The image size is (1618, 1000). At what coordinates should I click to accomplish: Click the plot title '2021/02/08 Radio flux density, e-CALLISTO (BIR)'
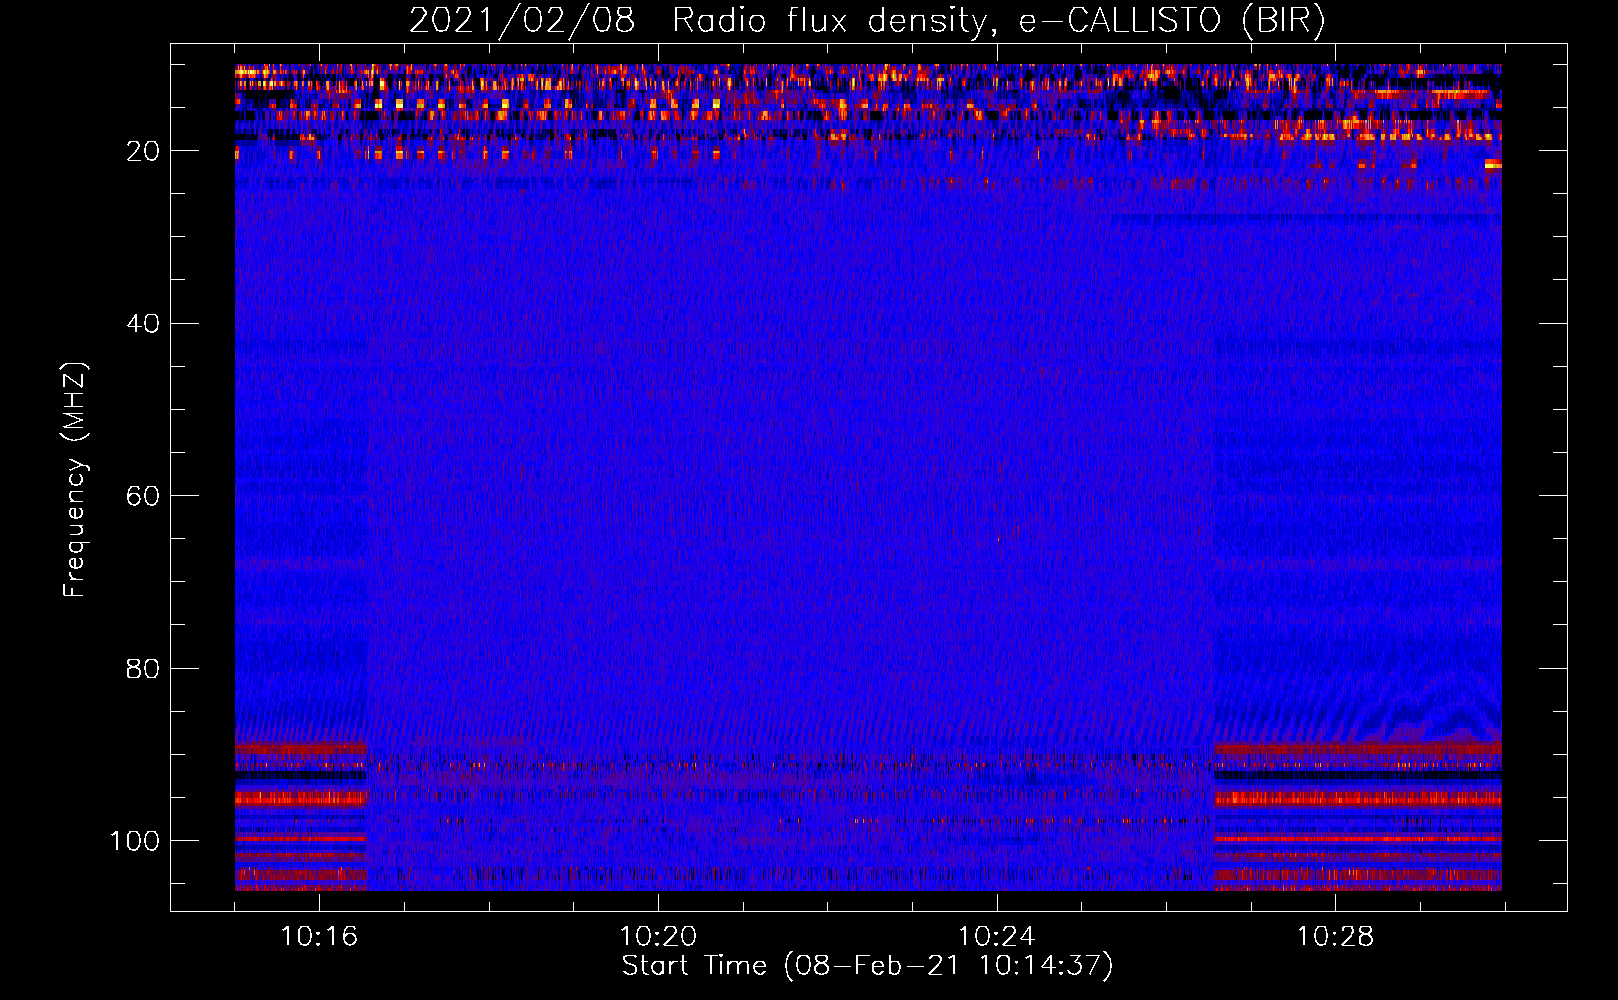pyautogui.click(x=867, y=21)
